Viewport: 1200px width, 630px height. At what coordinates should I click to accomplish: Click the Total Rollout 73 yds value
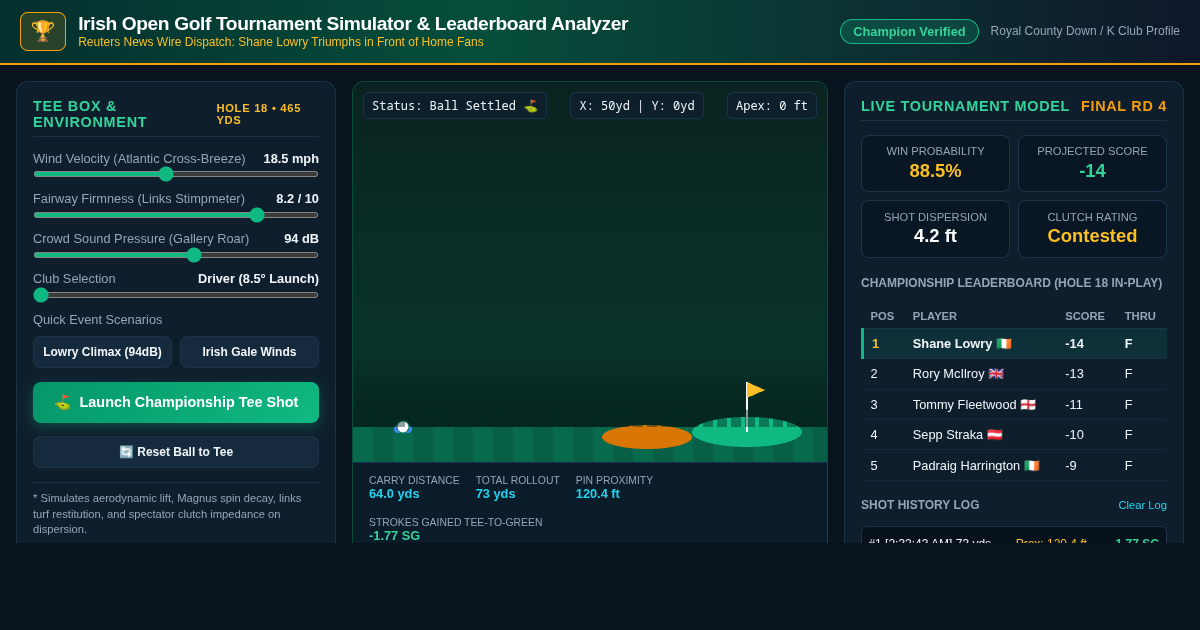[x=496, y=494]
